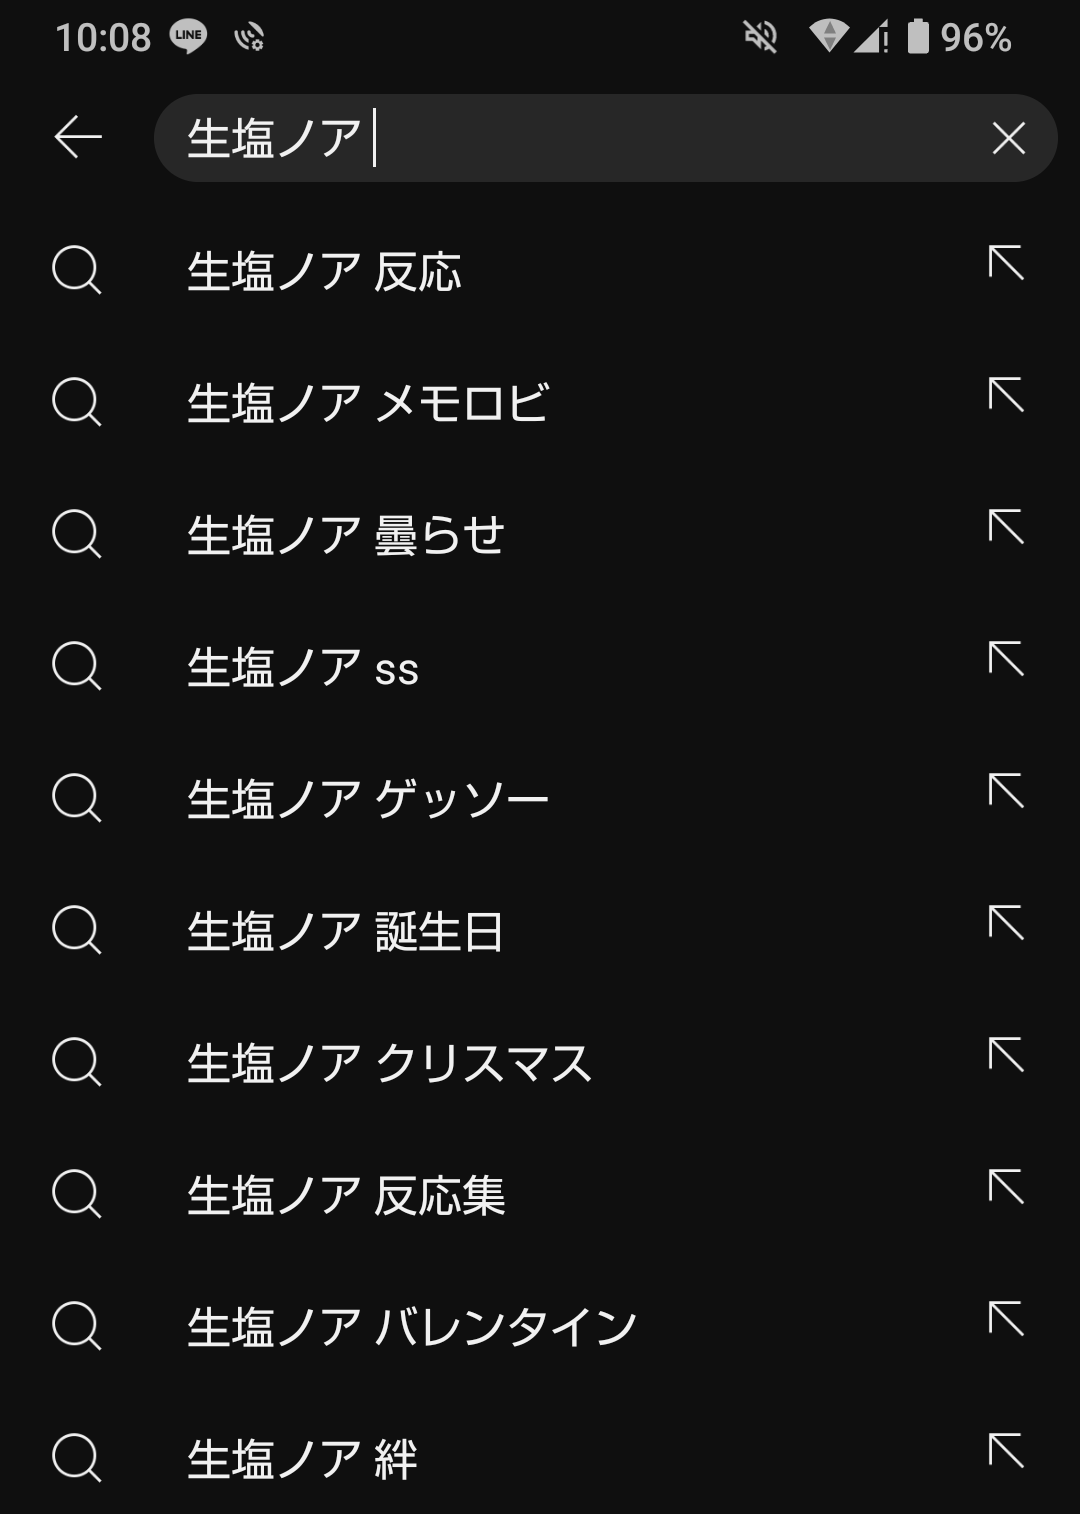Search for 生塩ノア ss suggestion
The height and width of the screenshot is (1514, 1080).
tap(302, 667)
